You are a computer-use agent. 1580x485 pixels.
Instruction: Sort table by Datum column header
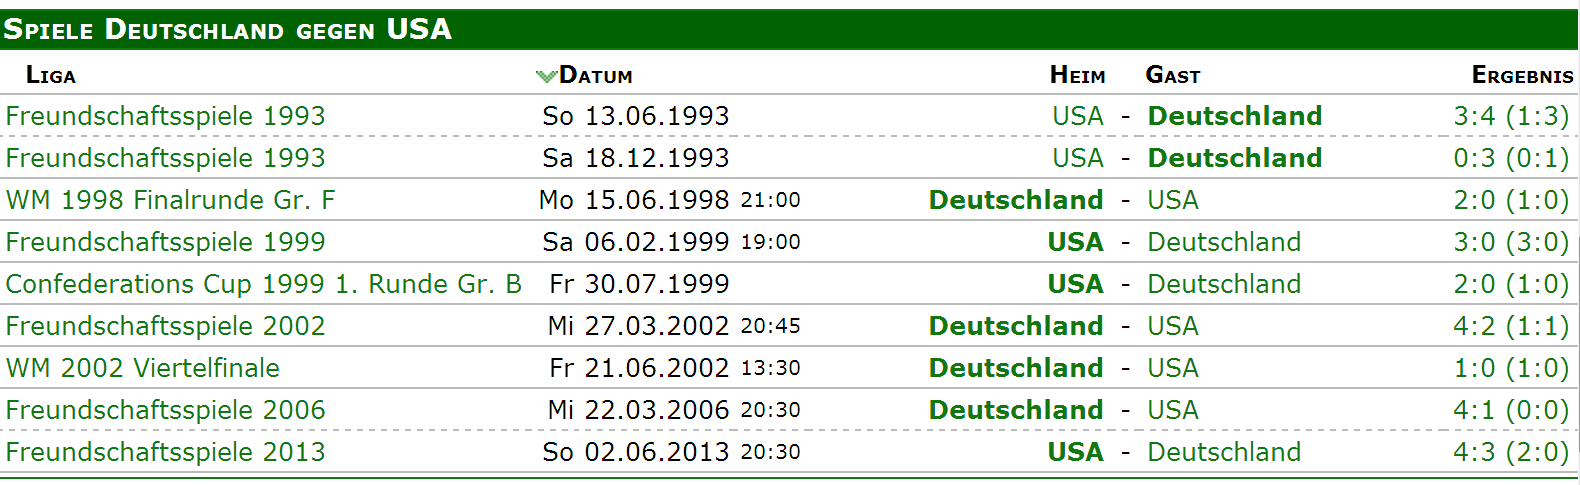(x=596, y=75)
